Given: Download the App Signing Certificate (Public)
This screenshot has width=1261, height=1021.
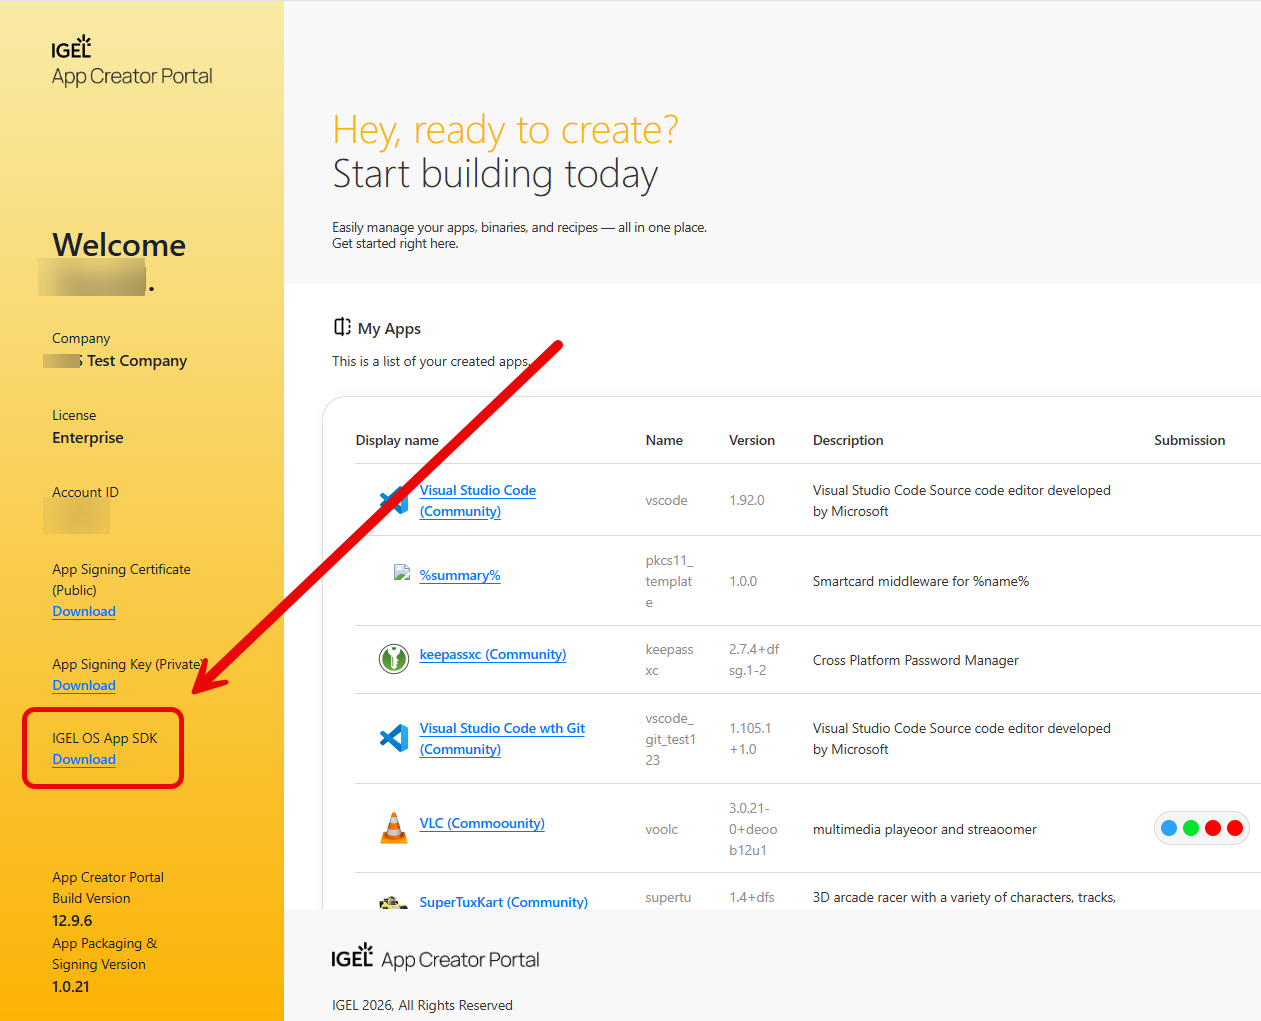Looking at the screenshot, I should [84, 611].
